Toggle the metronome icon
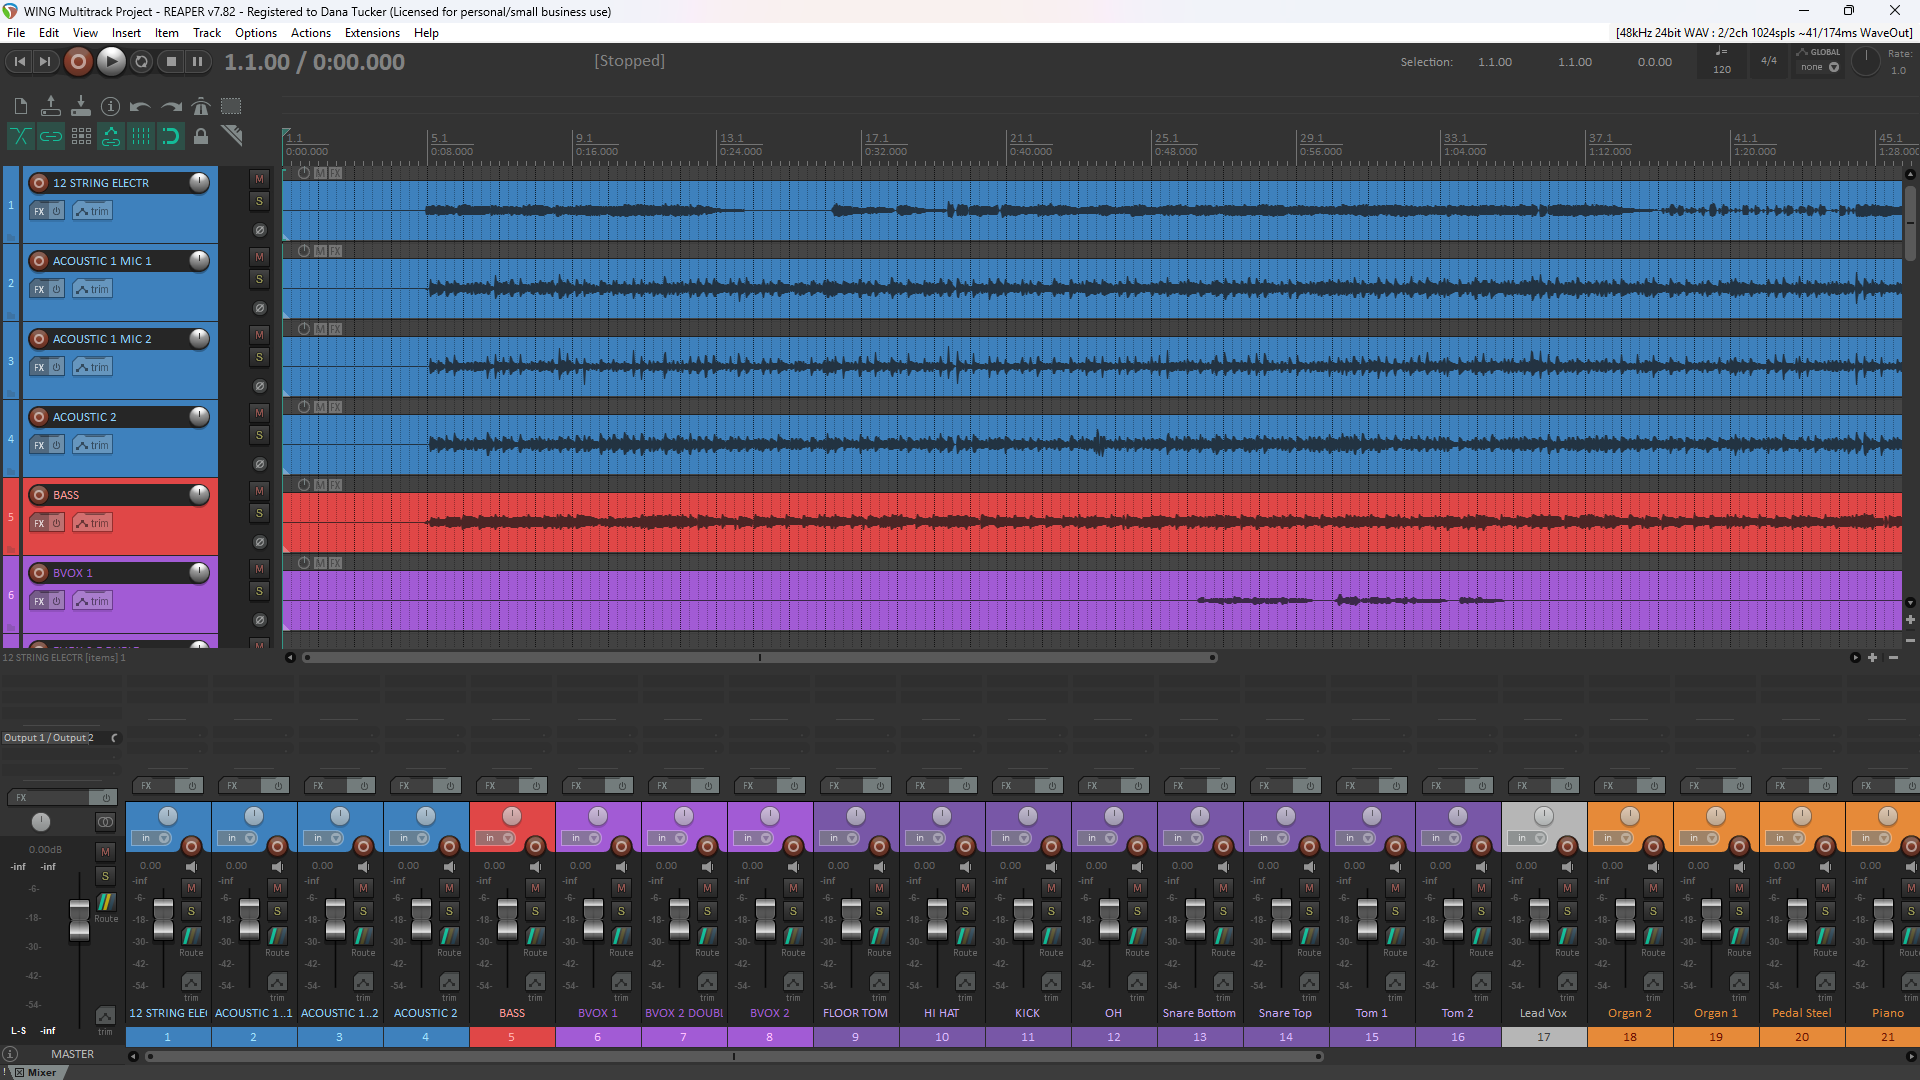 point(201,106)
